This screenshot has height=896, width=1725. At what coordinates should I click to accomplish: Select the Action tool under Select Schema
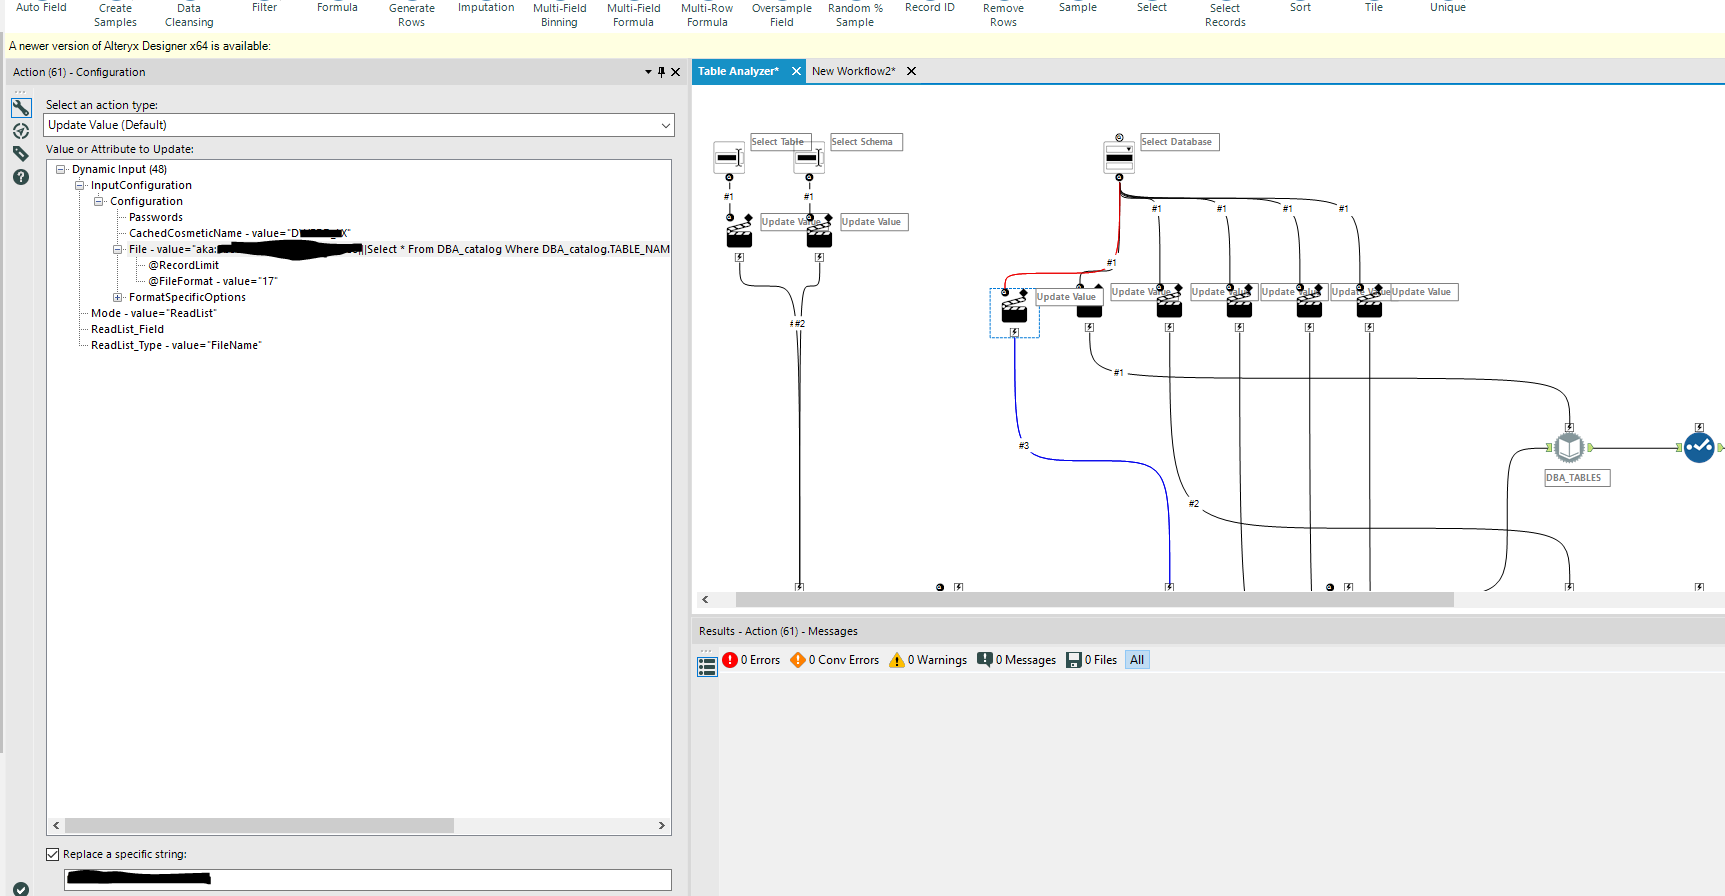coord(819,233)
